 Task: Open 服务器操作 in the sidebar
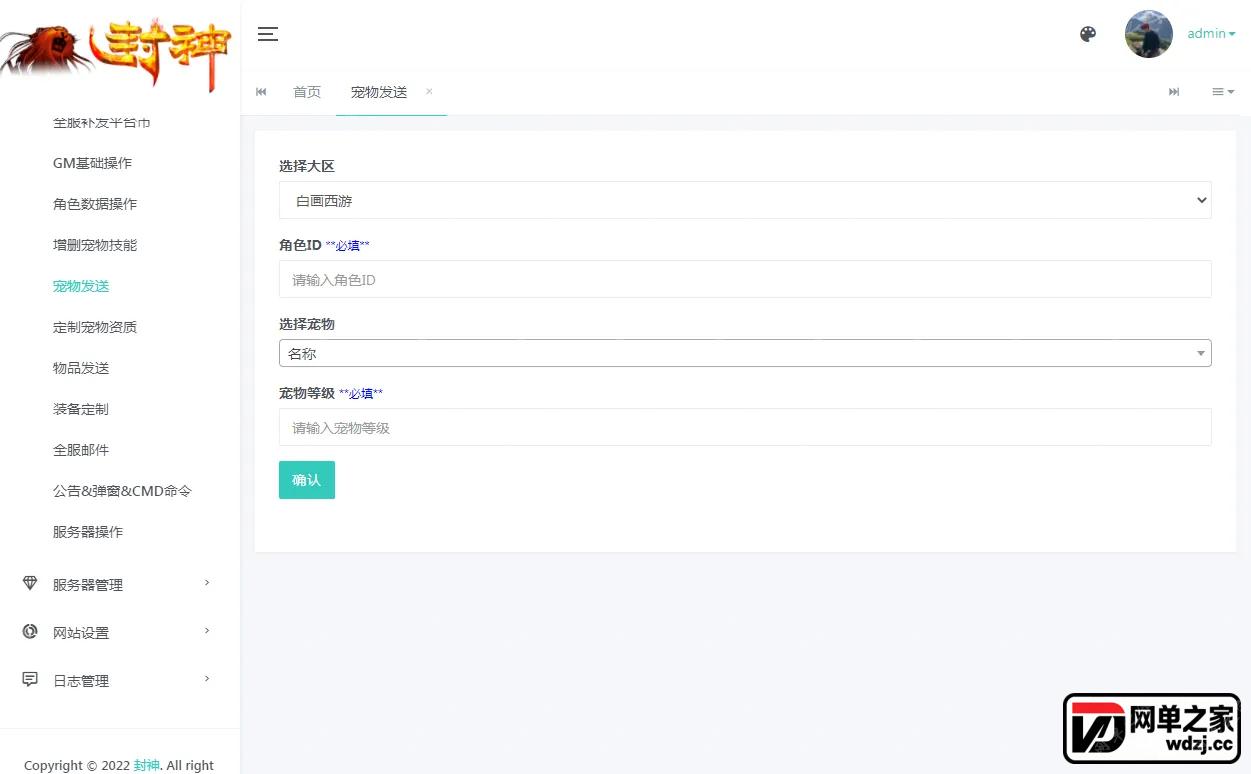pos(88,532)
